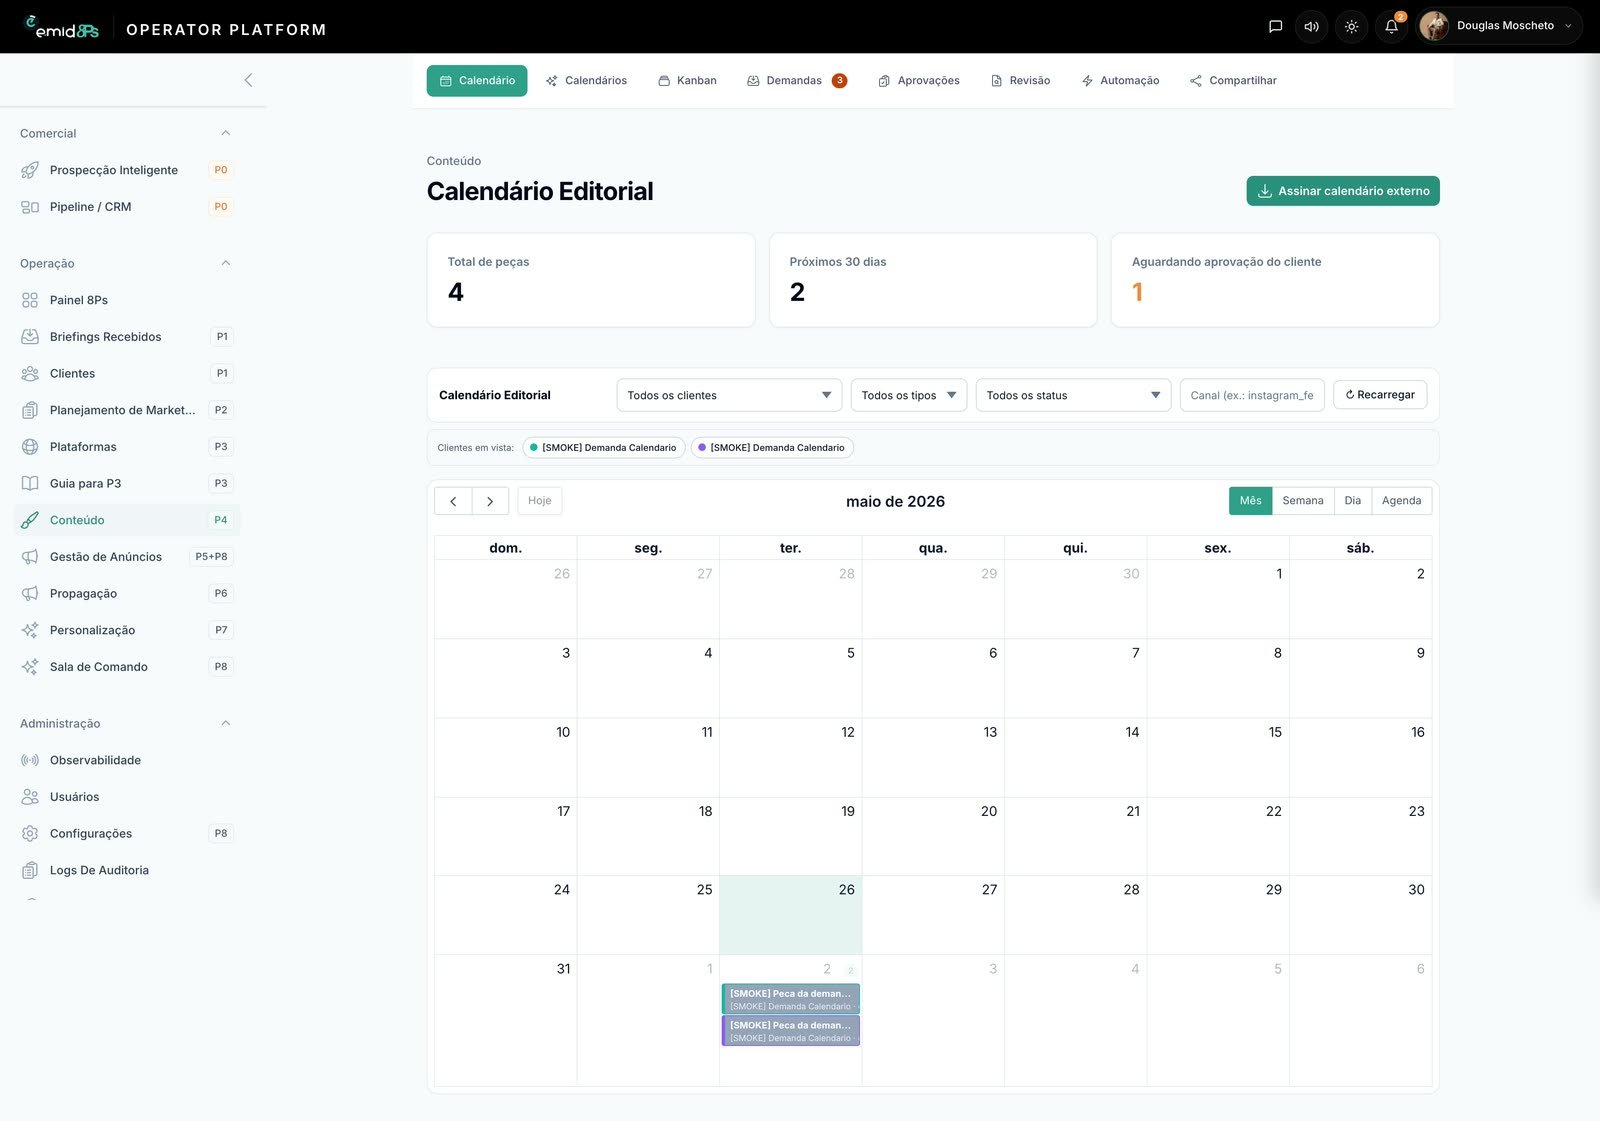Switch theme with the sun icon

point(1351,27)
